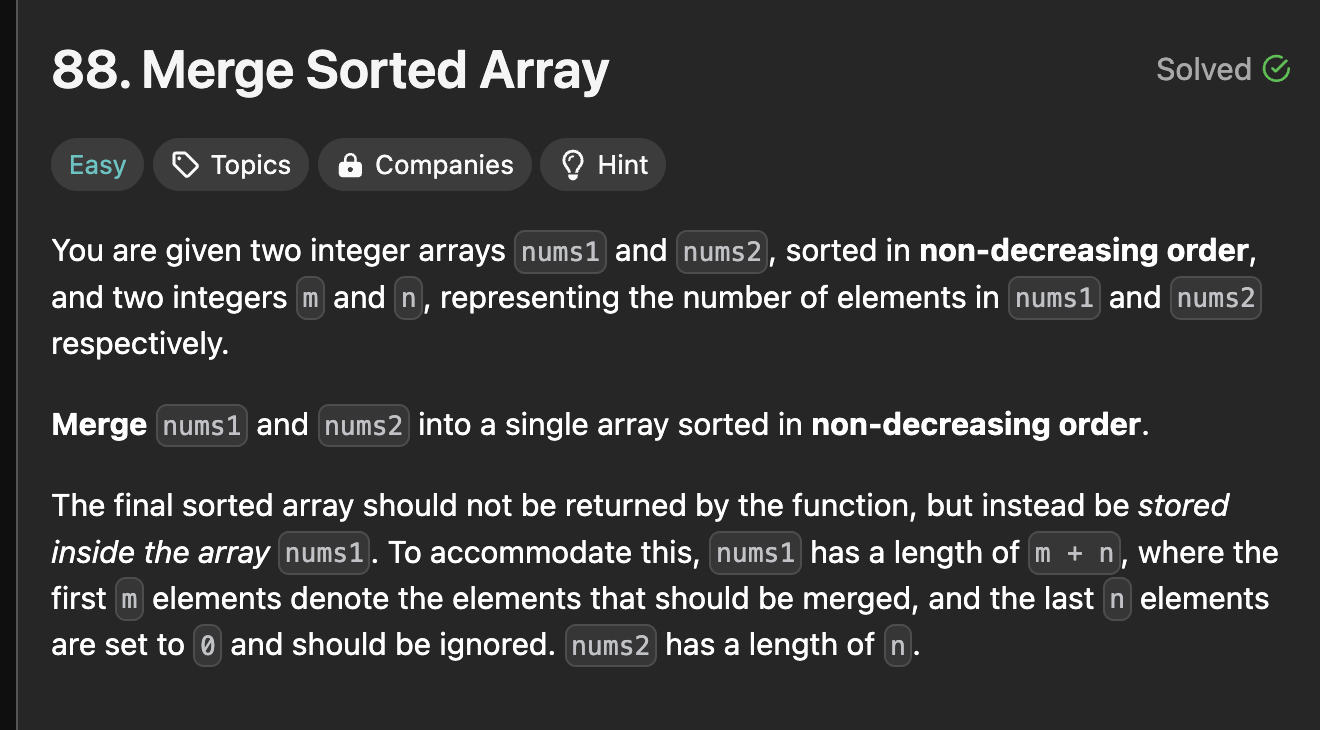Viewport: 1320px width, 730px height.
Task: Click the nums1 chip following 'elements in'
Action: pyautogui.click(x=1054, y=298)
